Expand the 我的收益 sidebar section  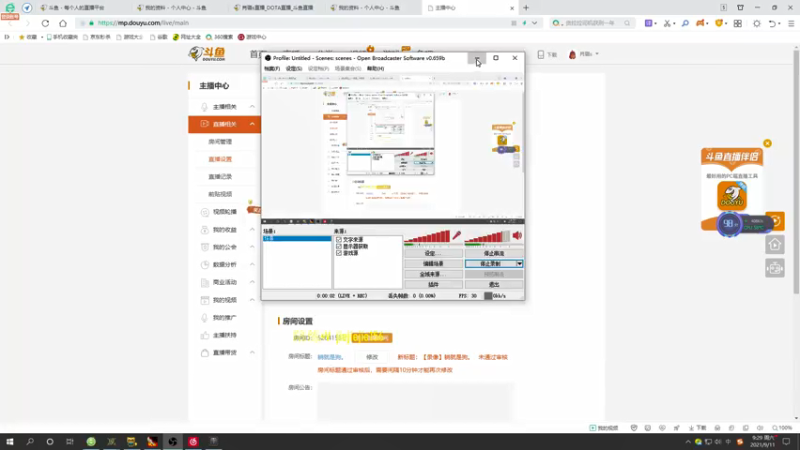click(x=252, y=230)
